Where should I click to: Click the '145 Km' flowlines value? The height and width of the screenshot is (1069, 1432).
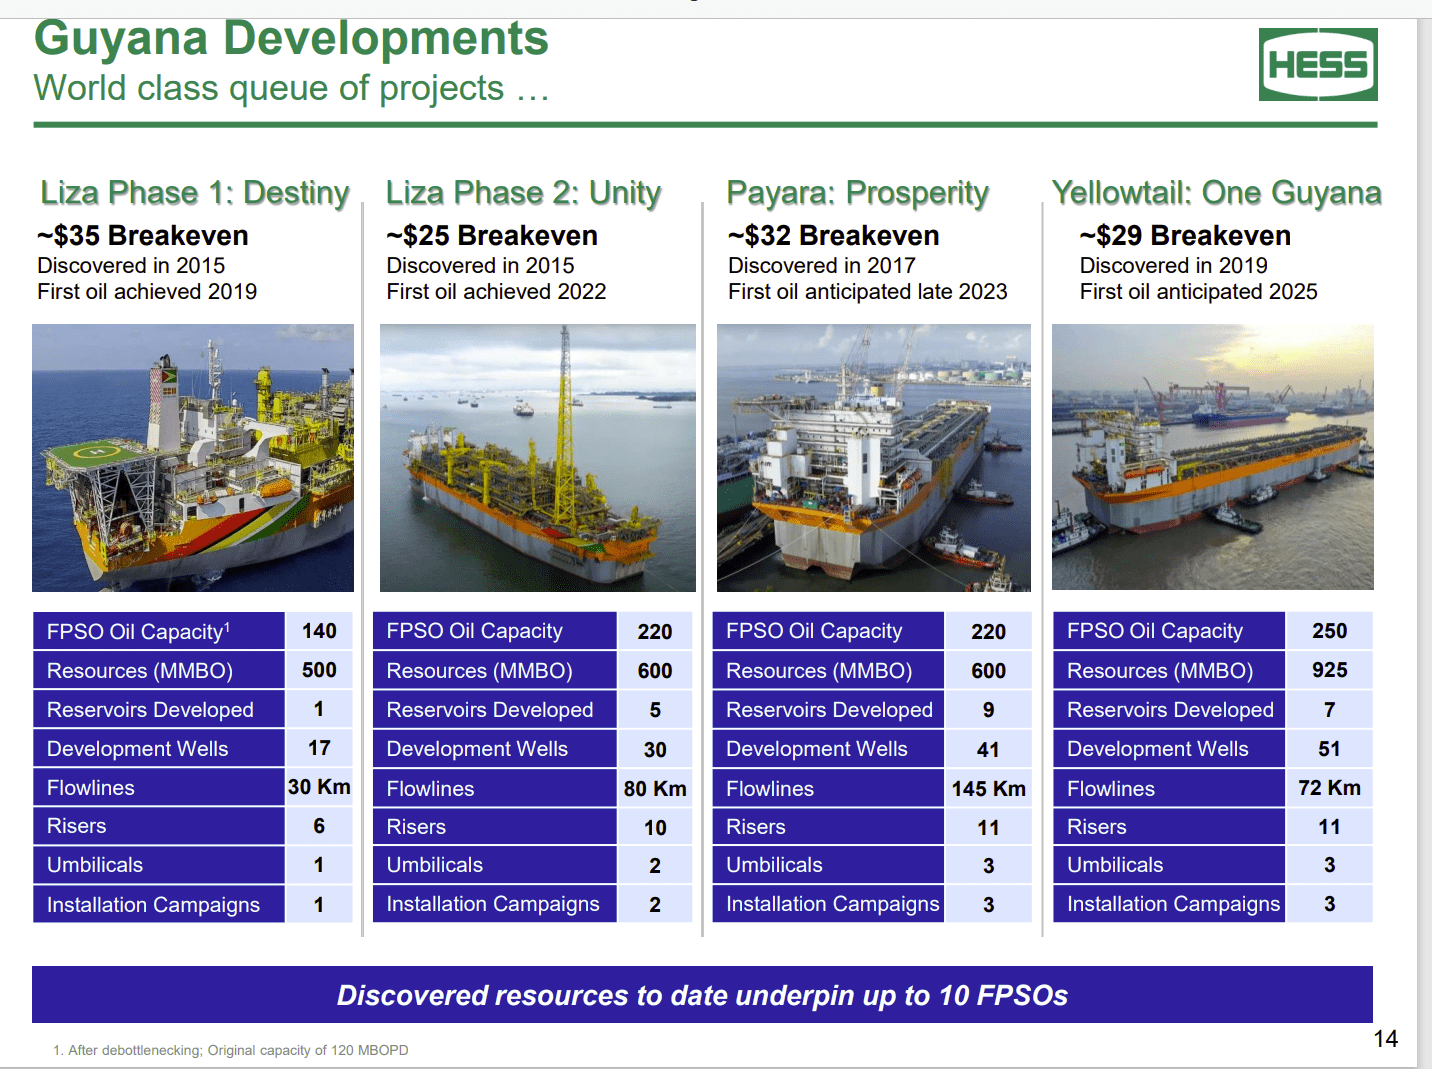989,789
